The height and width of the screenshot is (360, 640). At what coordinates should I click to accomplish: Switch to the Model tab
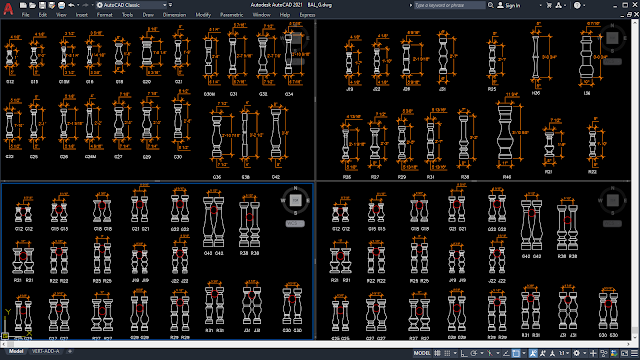point(16,351)
